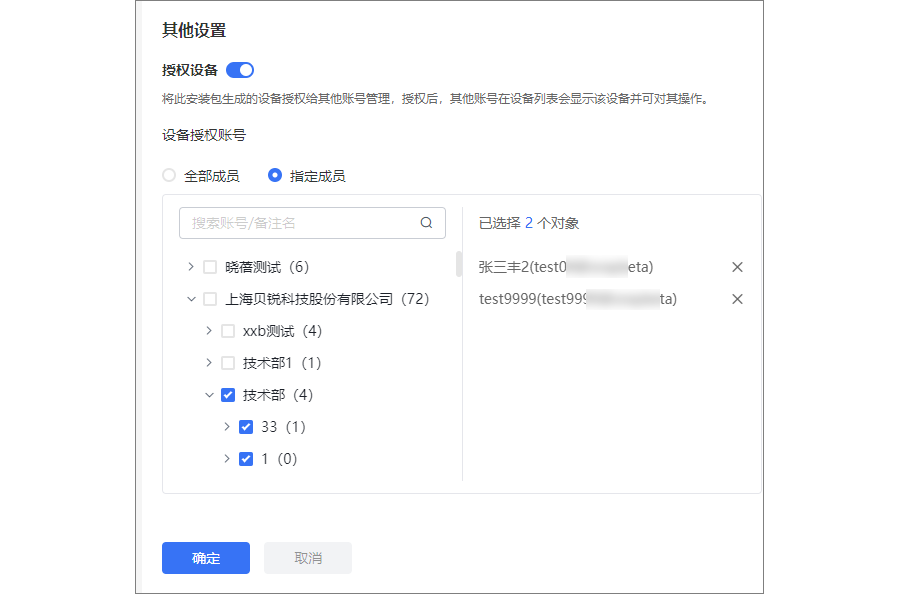Uncheck the 技术部 (4) checkbox
The width and height of the screenshot is (900, 594).
pyautogui.click(x=228, y=395)
